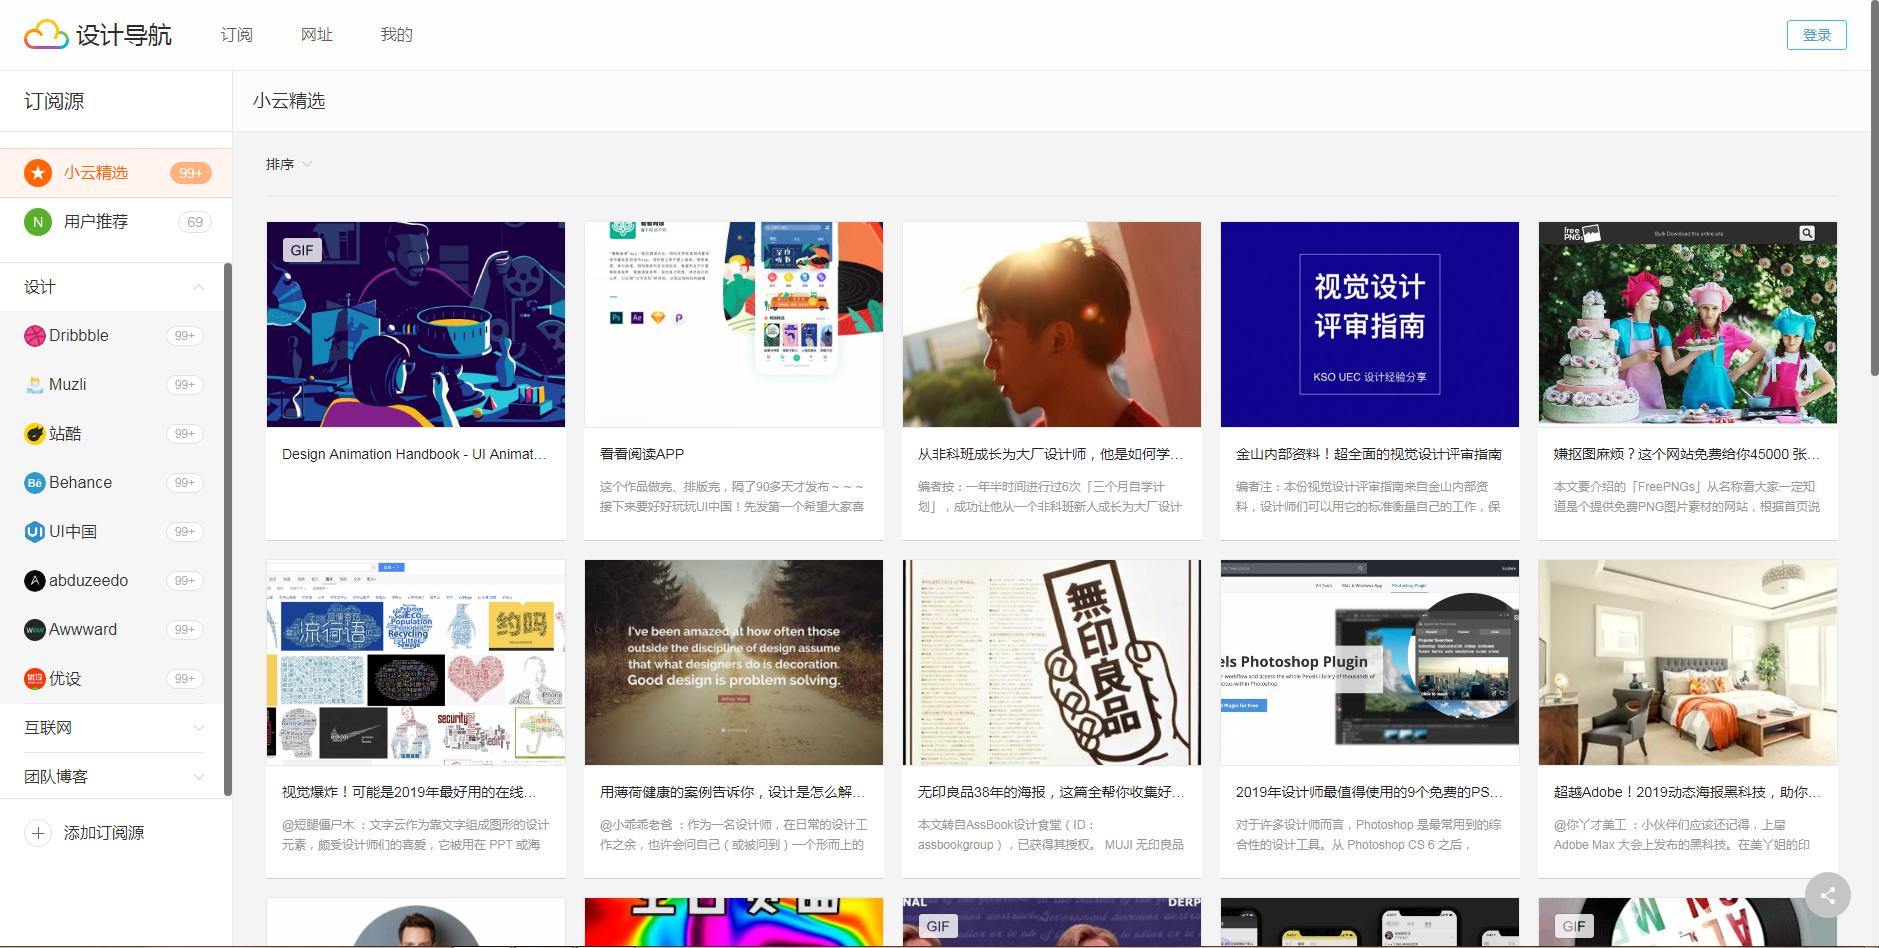Expand the 团队博客 category
The image size is (1879, 948).
pos(198,777)
